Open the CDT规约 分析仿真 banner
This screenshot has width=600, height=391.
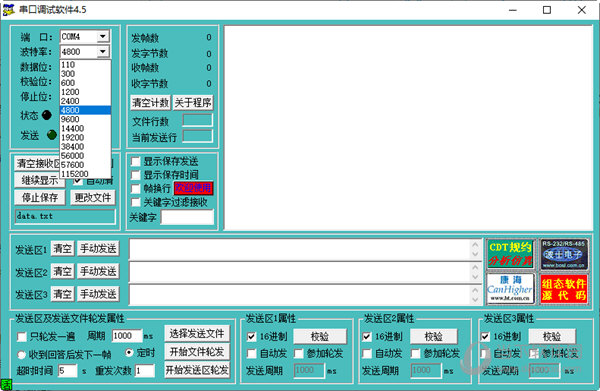point(510,254)
